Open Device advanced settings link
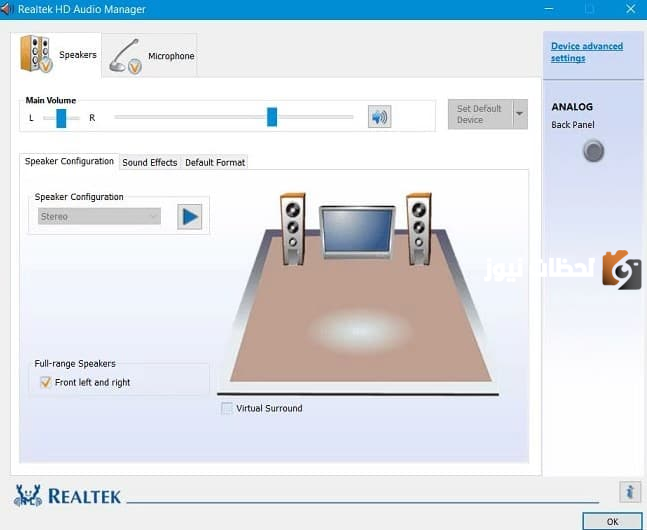This screenshot has width=647, height=530. 587,52
